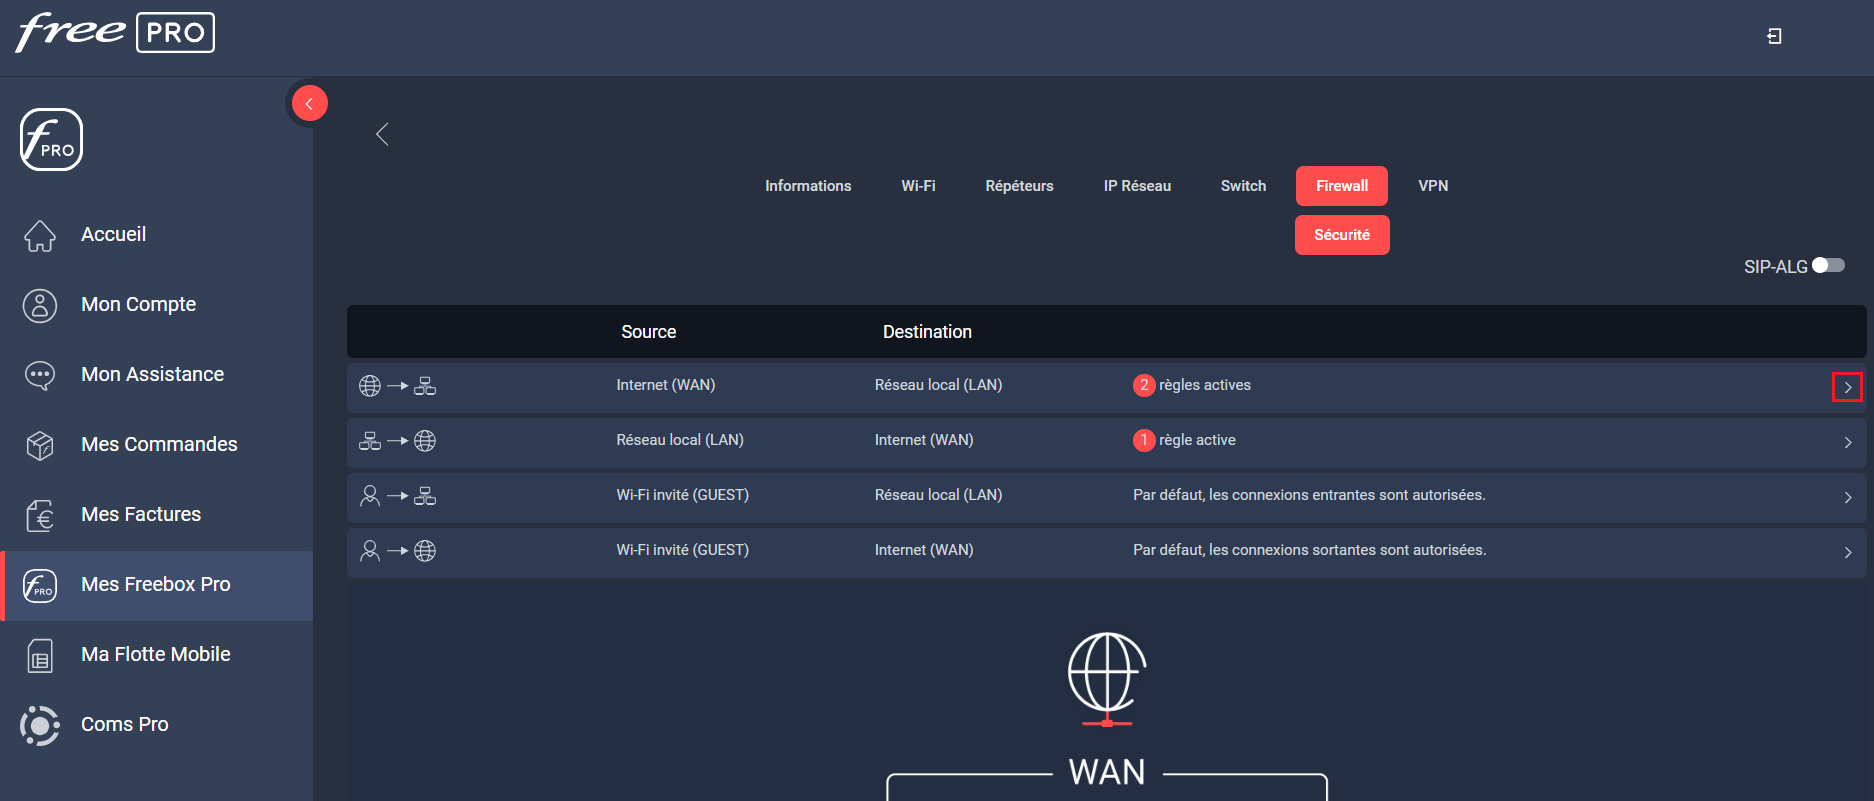The width and height of the screenshot is (1874, 801).
Task: Open Mon Assistance page
Action: pyautogui.click(x=152, y=374)
